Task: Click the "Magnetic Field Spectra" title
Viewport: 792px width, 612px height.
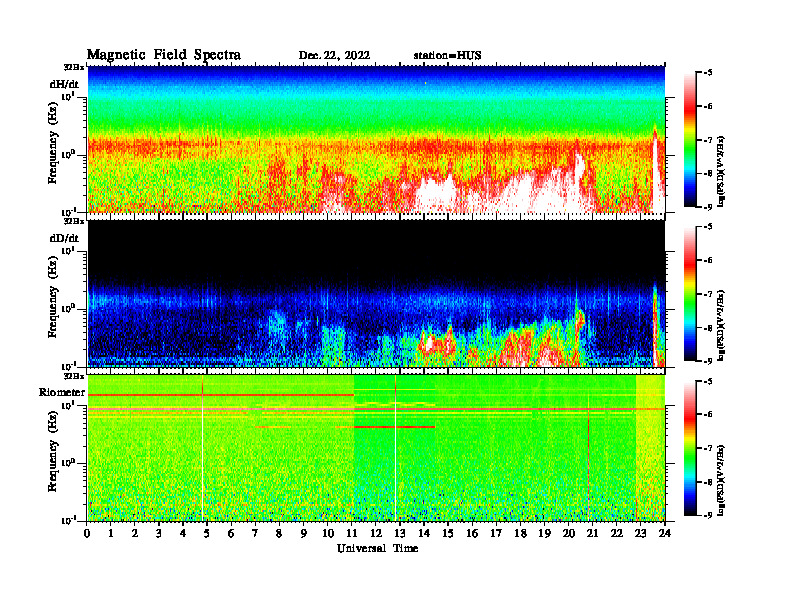Action: 164,55
